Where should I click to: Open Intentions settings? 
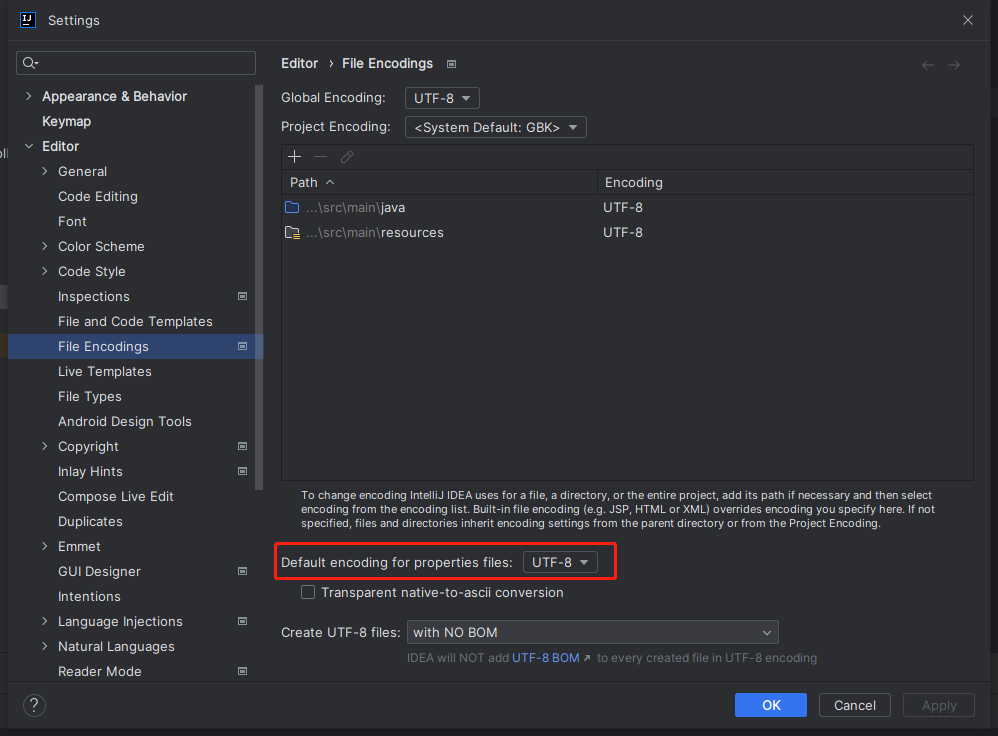coord(89,597)
